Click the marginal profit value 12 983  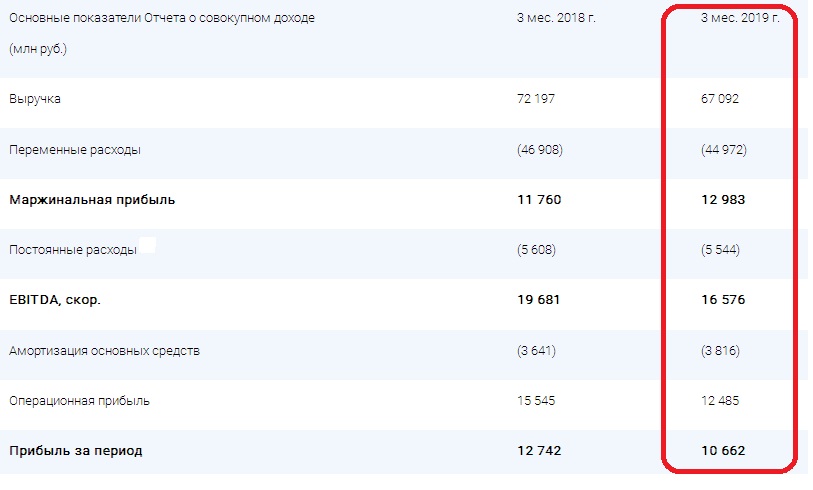(x=723, y=200)
